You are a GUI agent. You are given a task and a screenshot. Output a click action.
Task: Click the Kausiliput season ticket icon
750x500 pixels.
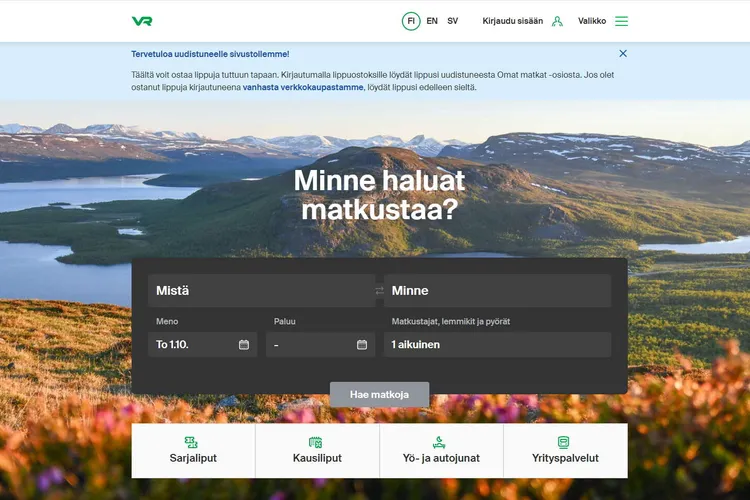click(x=316, y=442)
